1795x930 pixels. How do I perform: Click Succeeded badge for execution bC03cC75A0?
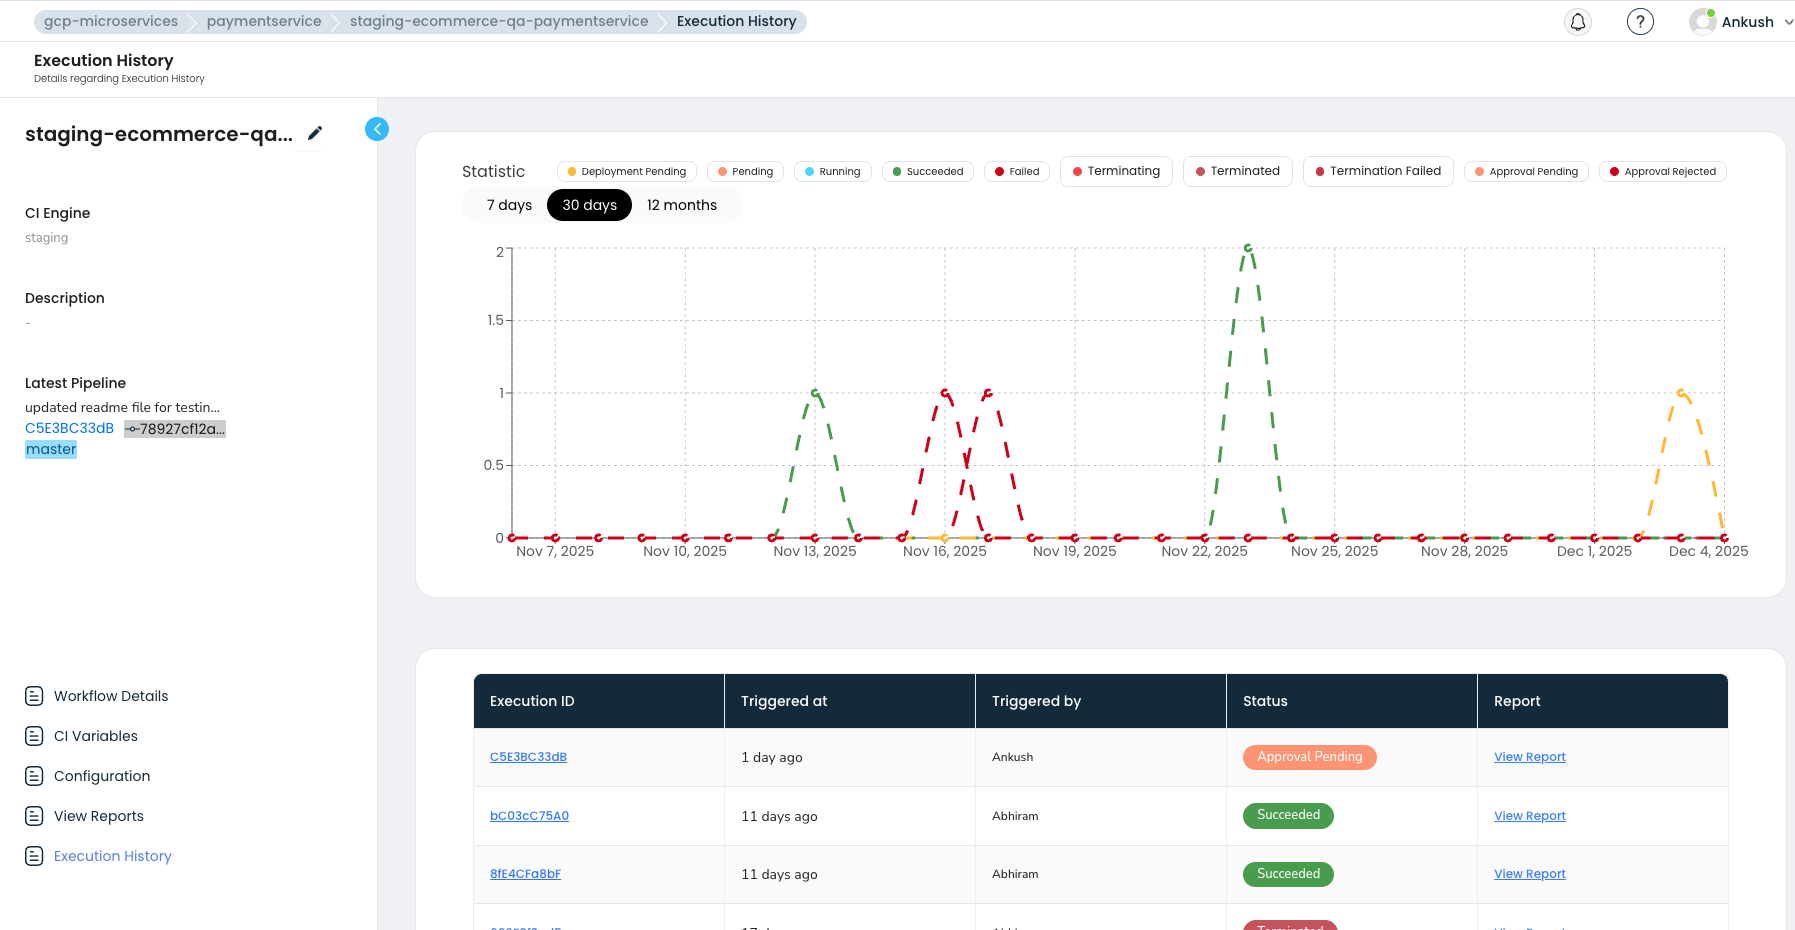click(x=1288, y=815)
